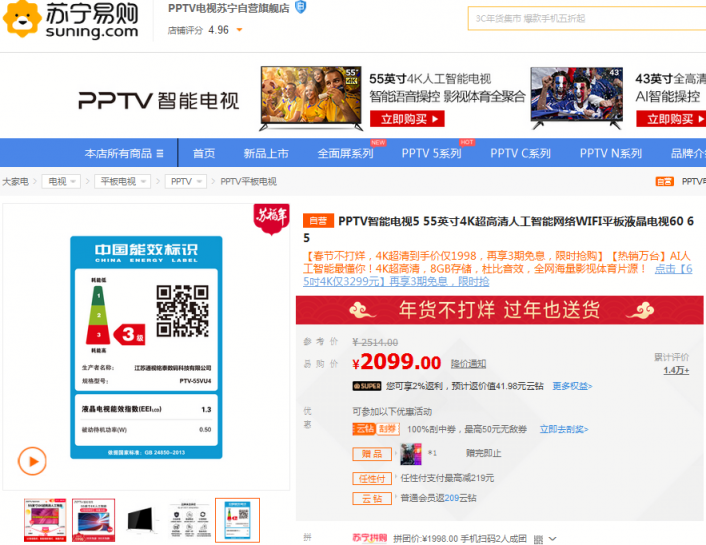Click the 苏宁拼购 logo
The image size is (706, 545).
click(x=369, y=538)
